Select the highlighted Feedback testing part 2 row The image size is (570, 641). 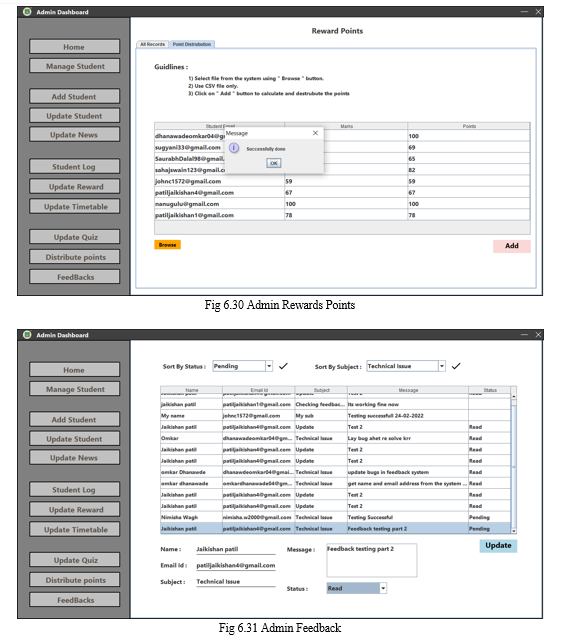point(335,529)
